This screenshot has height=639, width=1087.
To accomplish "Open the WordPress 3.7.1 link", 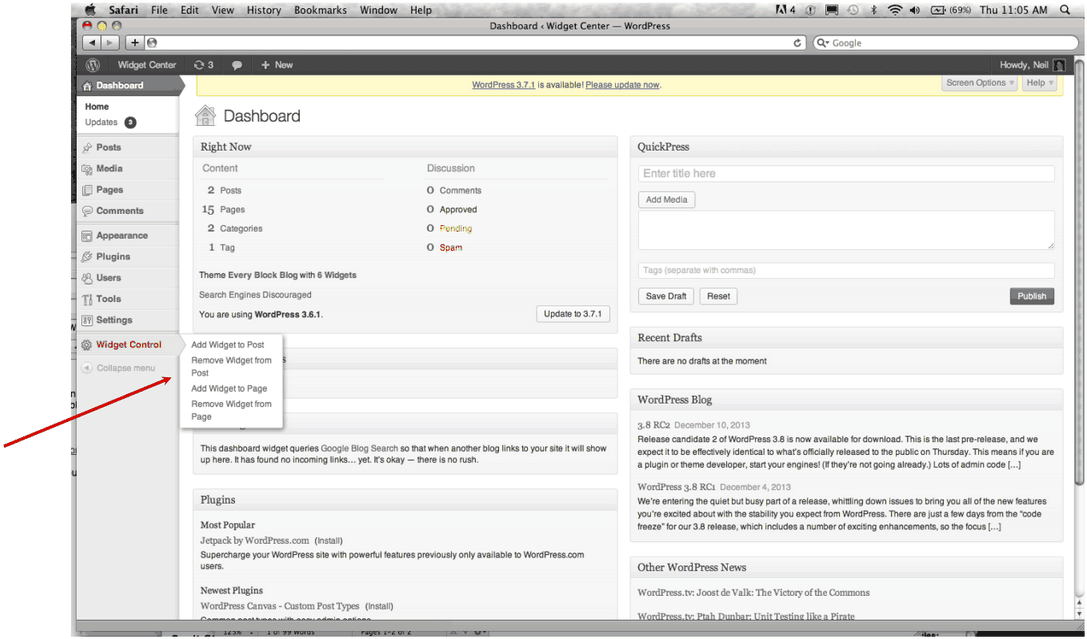I will 503,85.
